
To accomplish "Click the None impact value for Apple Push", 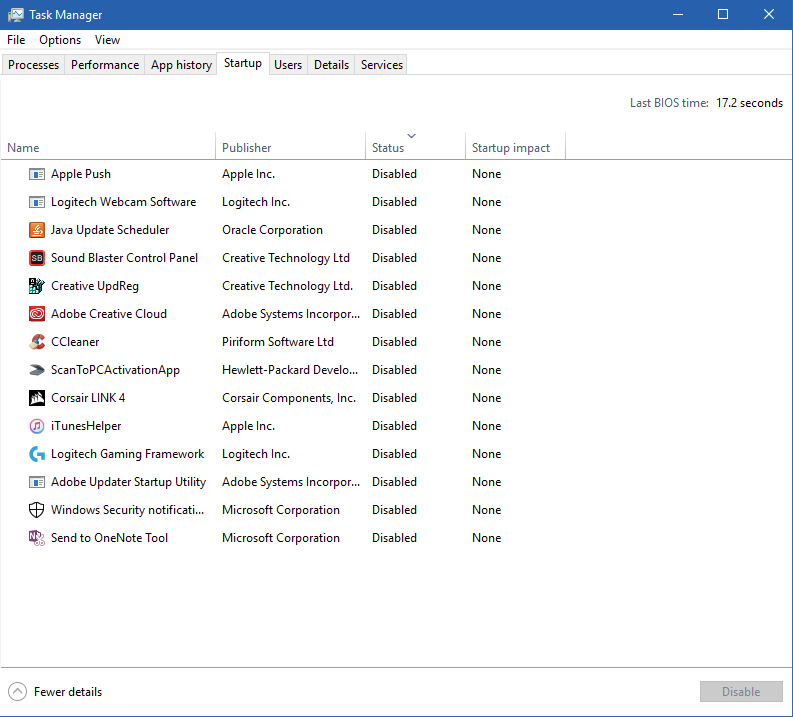I will [x=487, y=174].
